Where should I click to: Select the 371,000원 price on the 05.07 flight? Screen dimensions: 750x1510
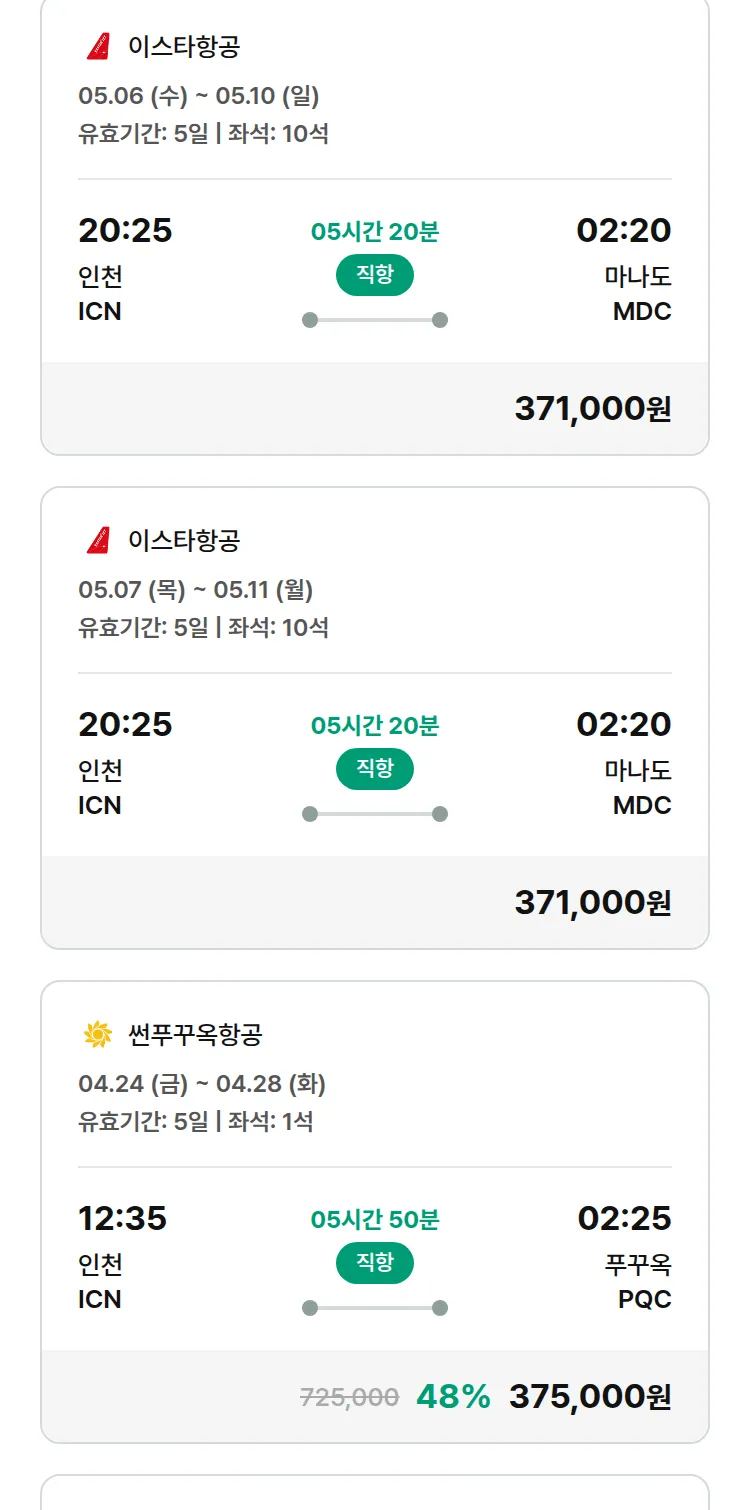(592, 902)
